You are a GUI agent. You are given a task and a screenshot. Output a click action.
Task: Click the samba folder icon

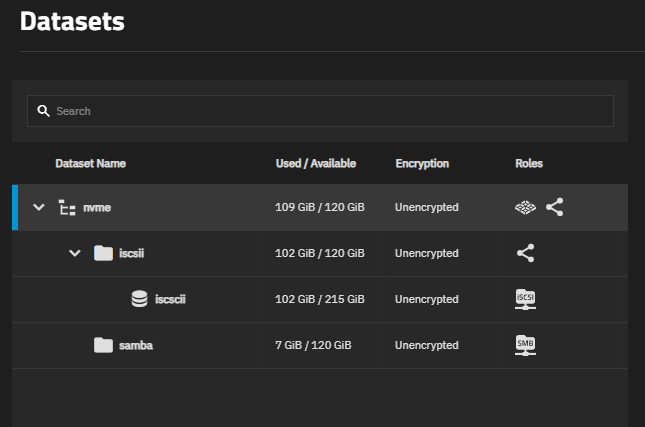tap(103, 345)
